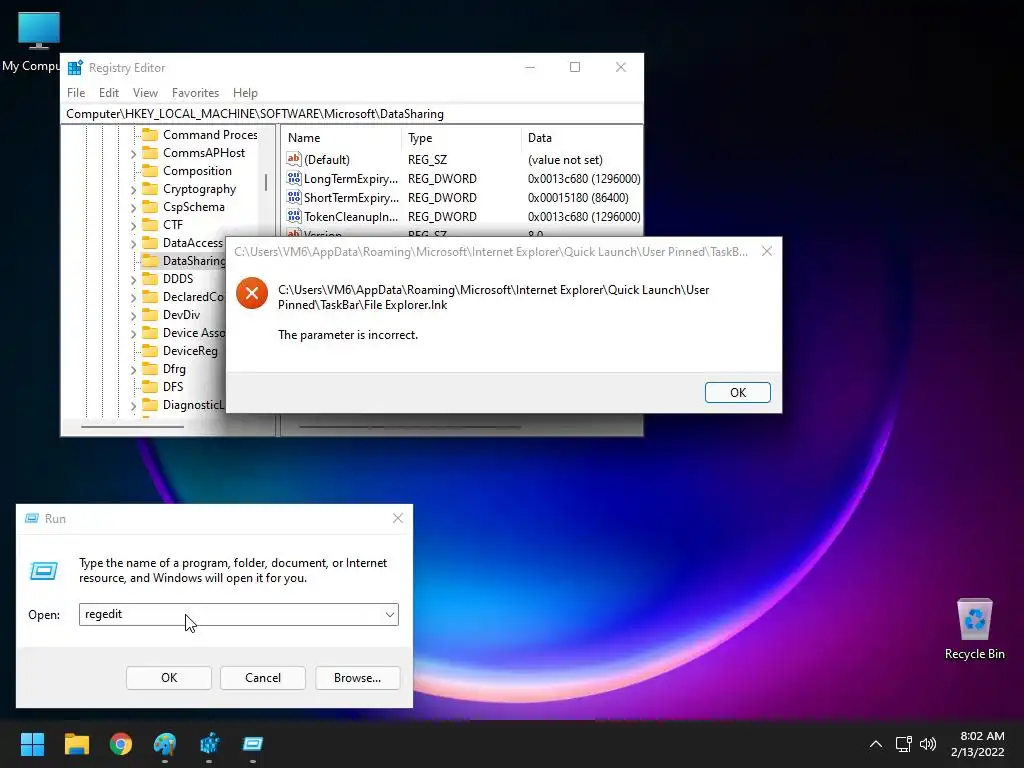This screenshot has width=1024, height=768.
Task: Select the DeviceReg key
Action: [x=190, y=351]
